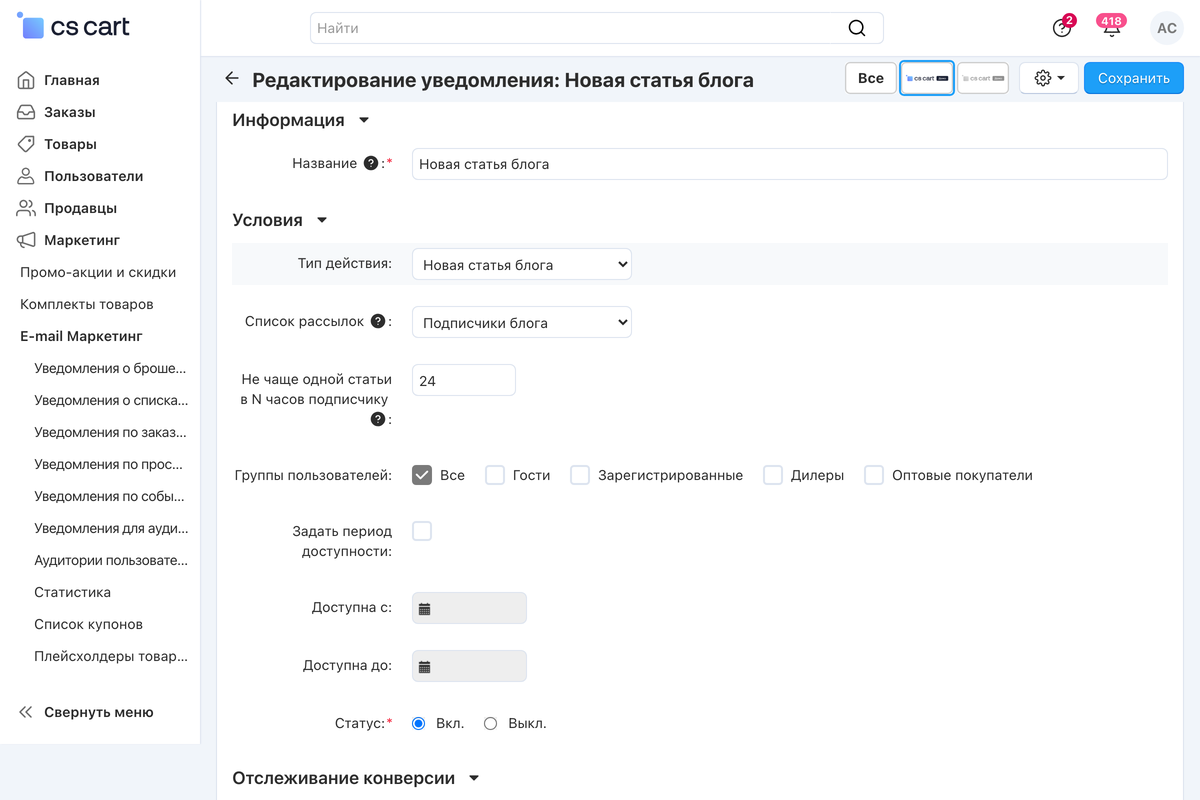Enable the Задать период доступности checkbox
The height and width of the screenshot is (800, 1200).
(x=422, y=531)
